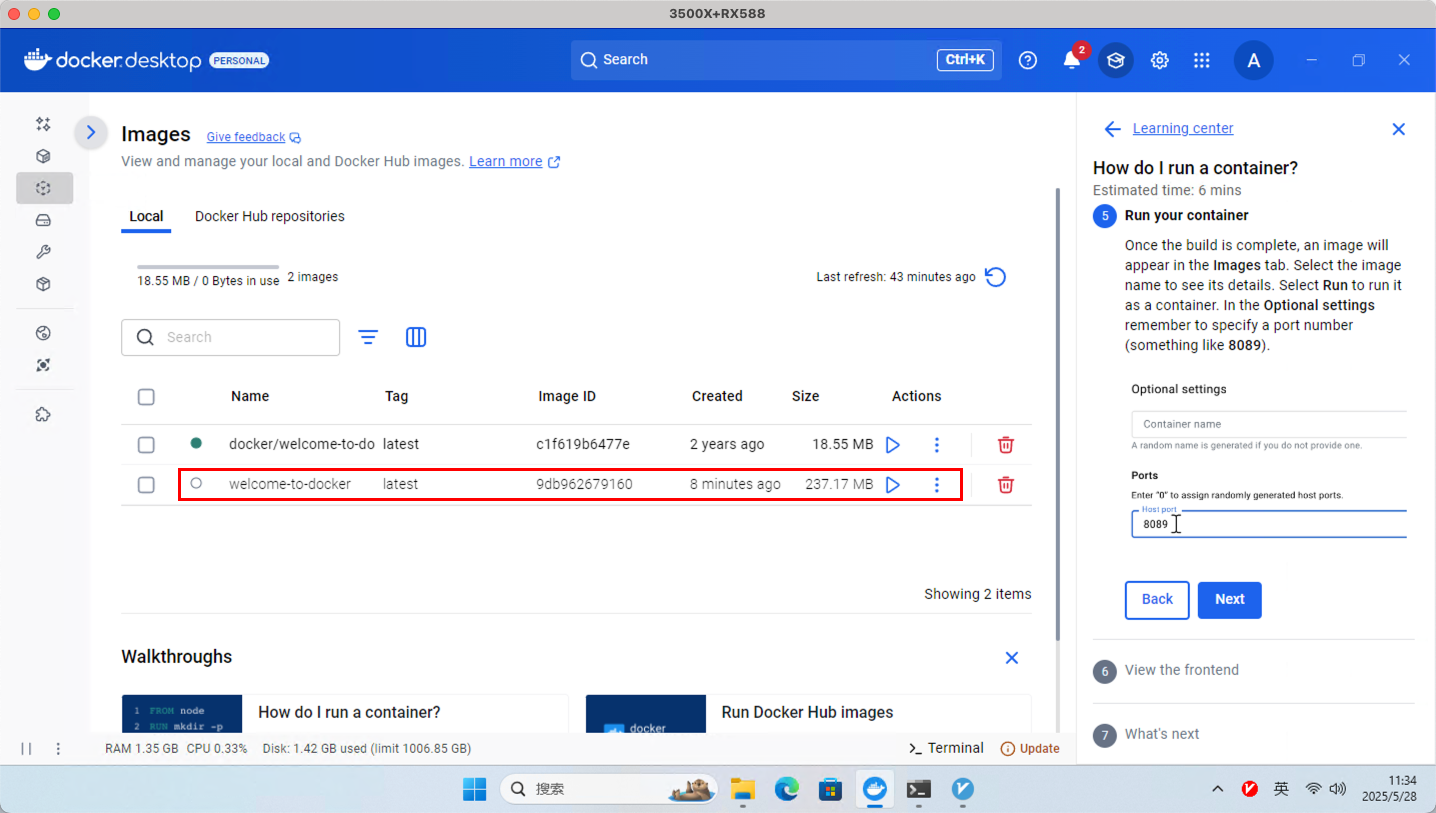The height and width of the screenshot is (813, 1436).
Task: Open the Learning center link
Action: pyautogui.click(x=1183, y=128)
